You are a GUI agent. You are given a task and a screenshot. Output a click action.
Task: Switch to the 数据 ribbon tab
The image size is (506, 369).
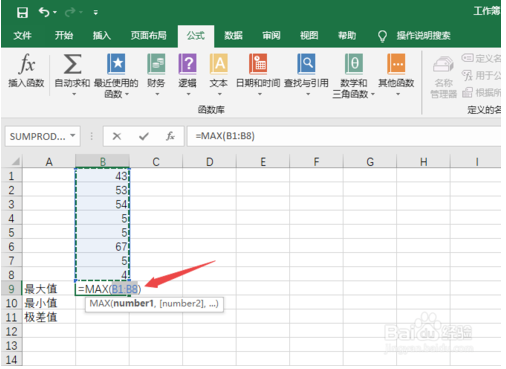coord(233,35)
